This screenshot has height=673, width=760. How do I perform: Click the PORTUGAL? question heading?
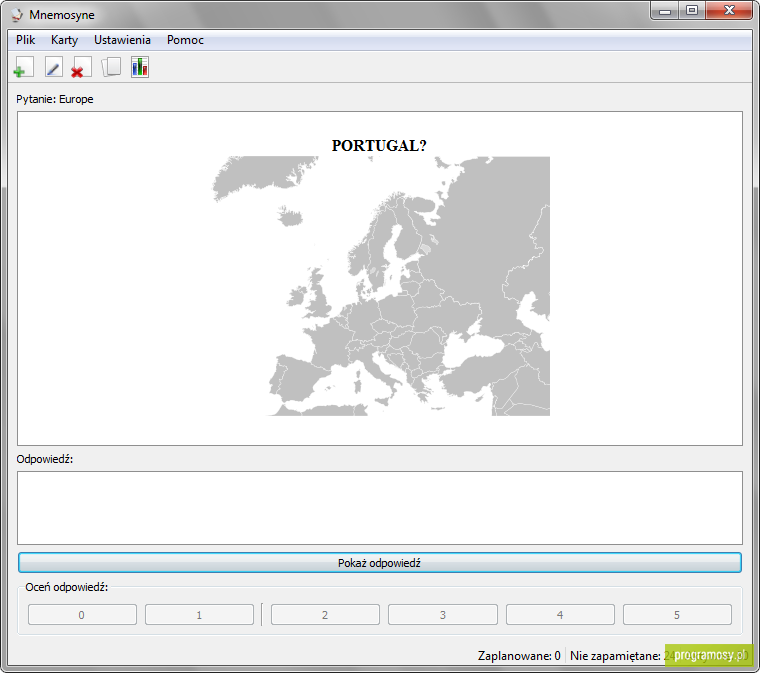[379, 145]
